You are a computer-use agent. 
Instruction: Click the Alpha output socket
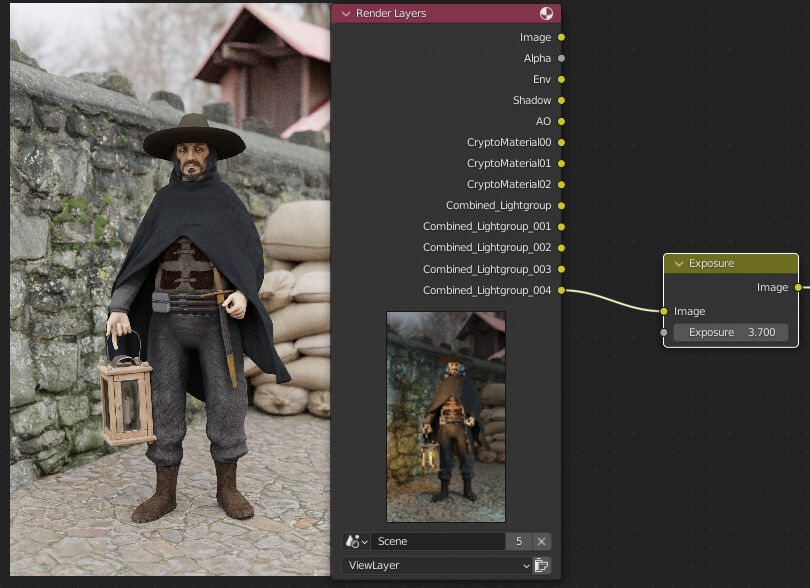560,58
